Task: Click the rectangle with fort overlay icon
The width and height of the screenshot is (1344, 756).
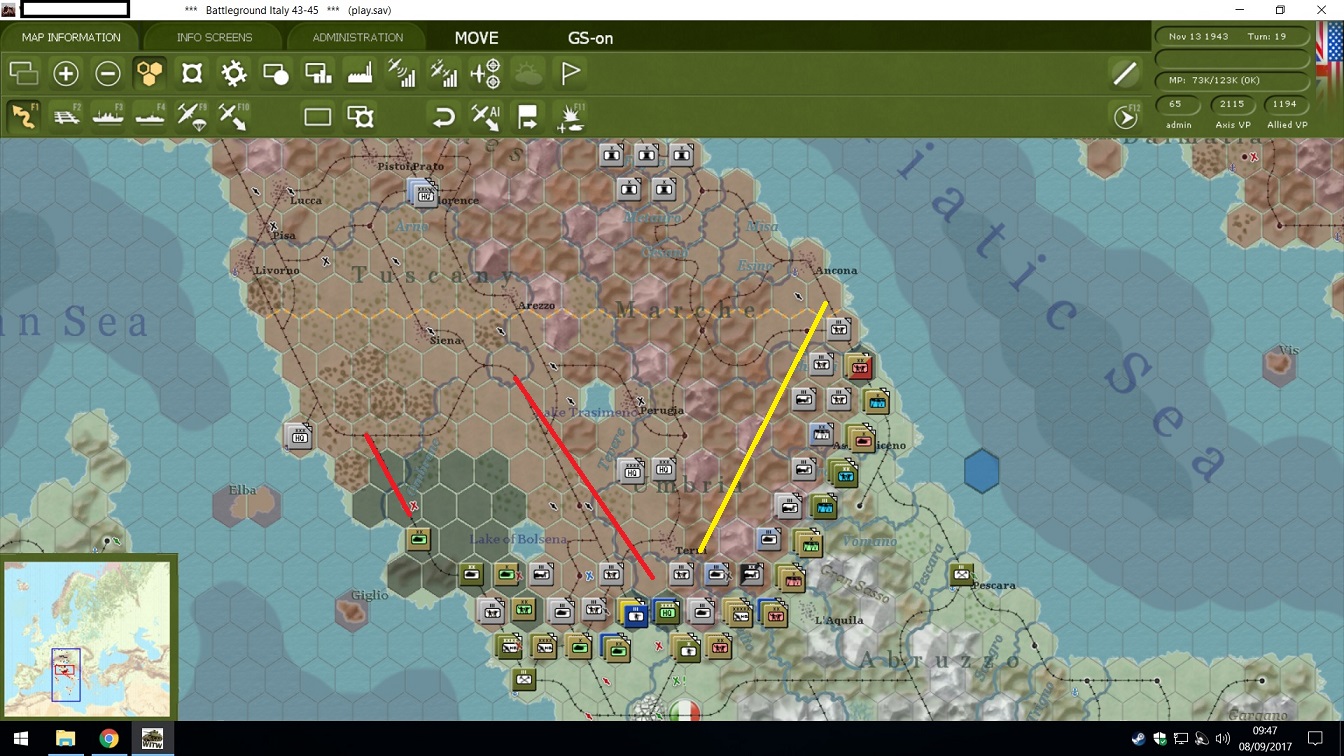Action: (x=360, y=117)
